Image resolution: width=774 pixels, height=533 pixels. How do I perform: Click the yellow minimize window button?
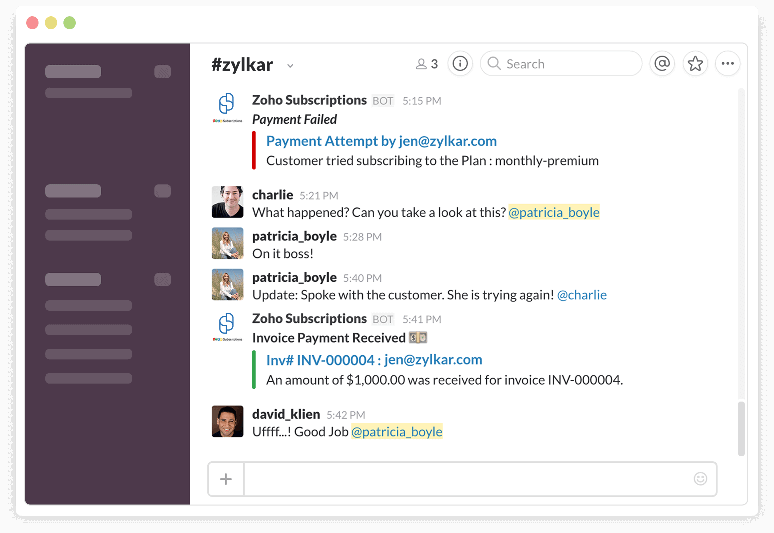(x=51, y=23)
